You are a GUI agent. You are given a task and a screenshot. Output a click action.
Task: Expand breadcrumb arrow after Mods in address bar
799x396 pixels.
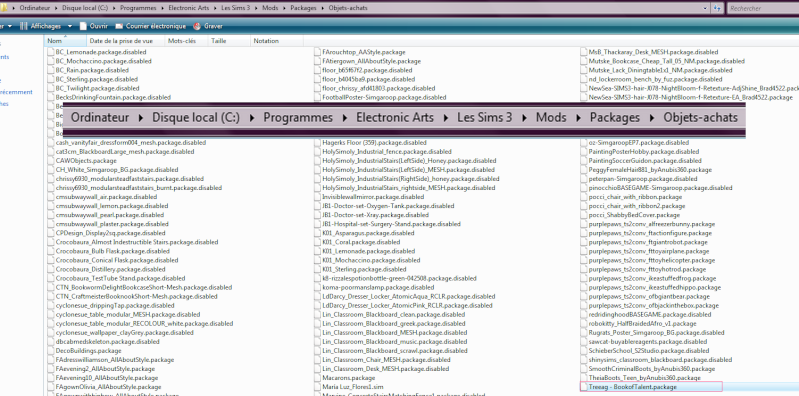click(x=283, y=9)
